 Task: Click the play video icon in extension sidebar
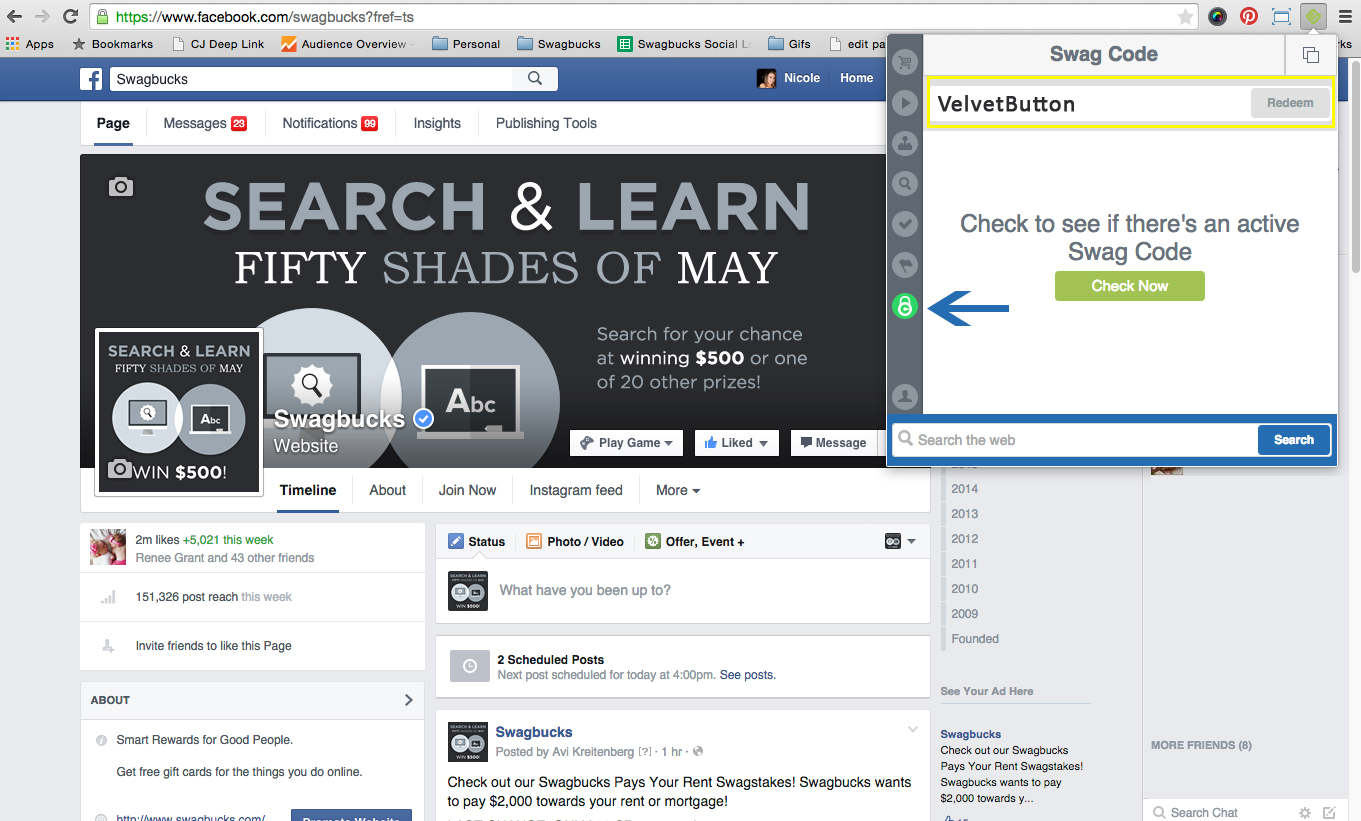coord(905,102)
